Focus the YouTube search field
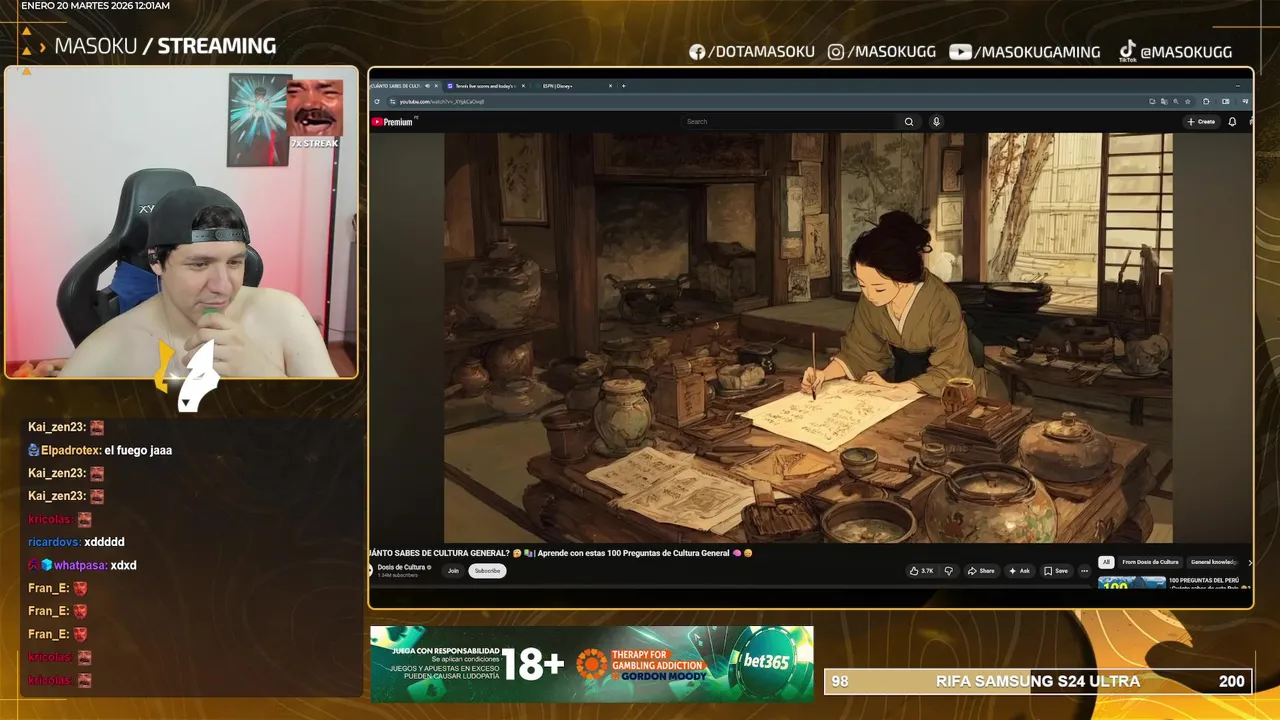The height and width of the screenshot is (720, 1280). coord(790,122)
